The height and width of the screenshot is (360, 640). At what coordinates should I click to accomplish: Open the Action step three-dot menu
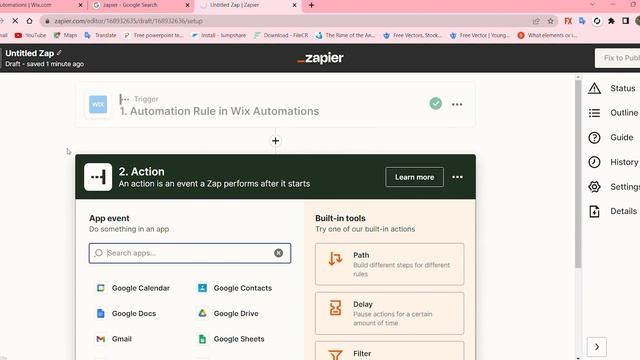458,177
